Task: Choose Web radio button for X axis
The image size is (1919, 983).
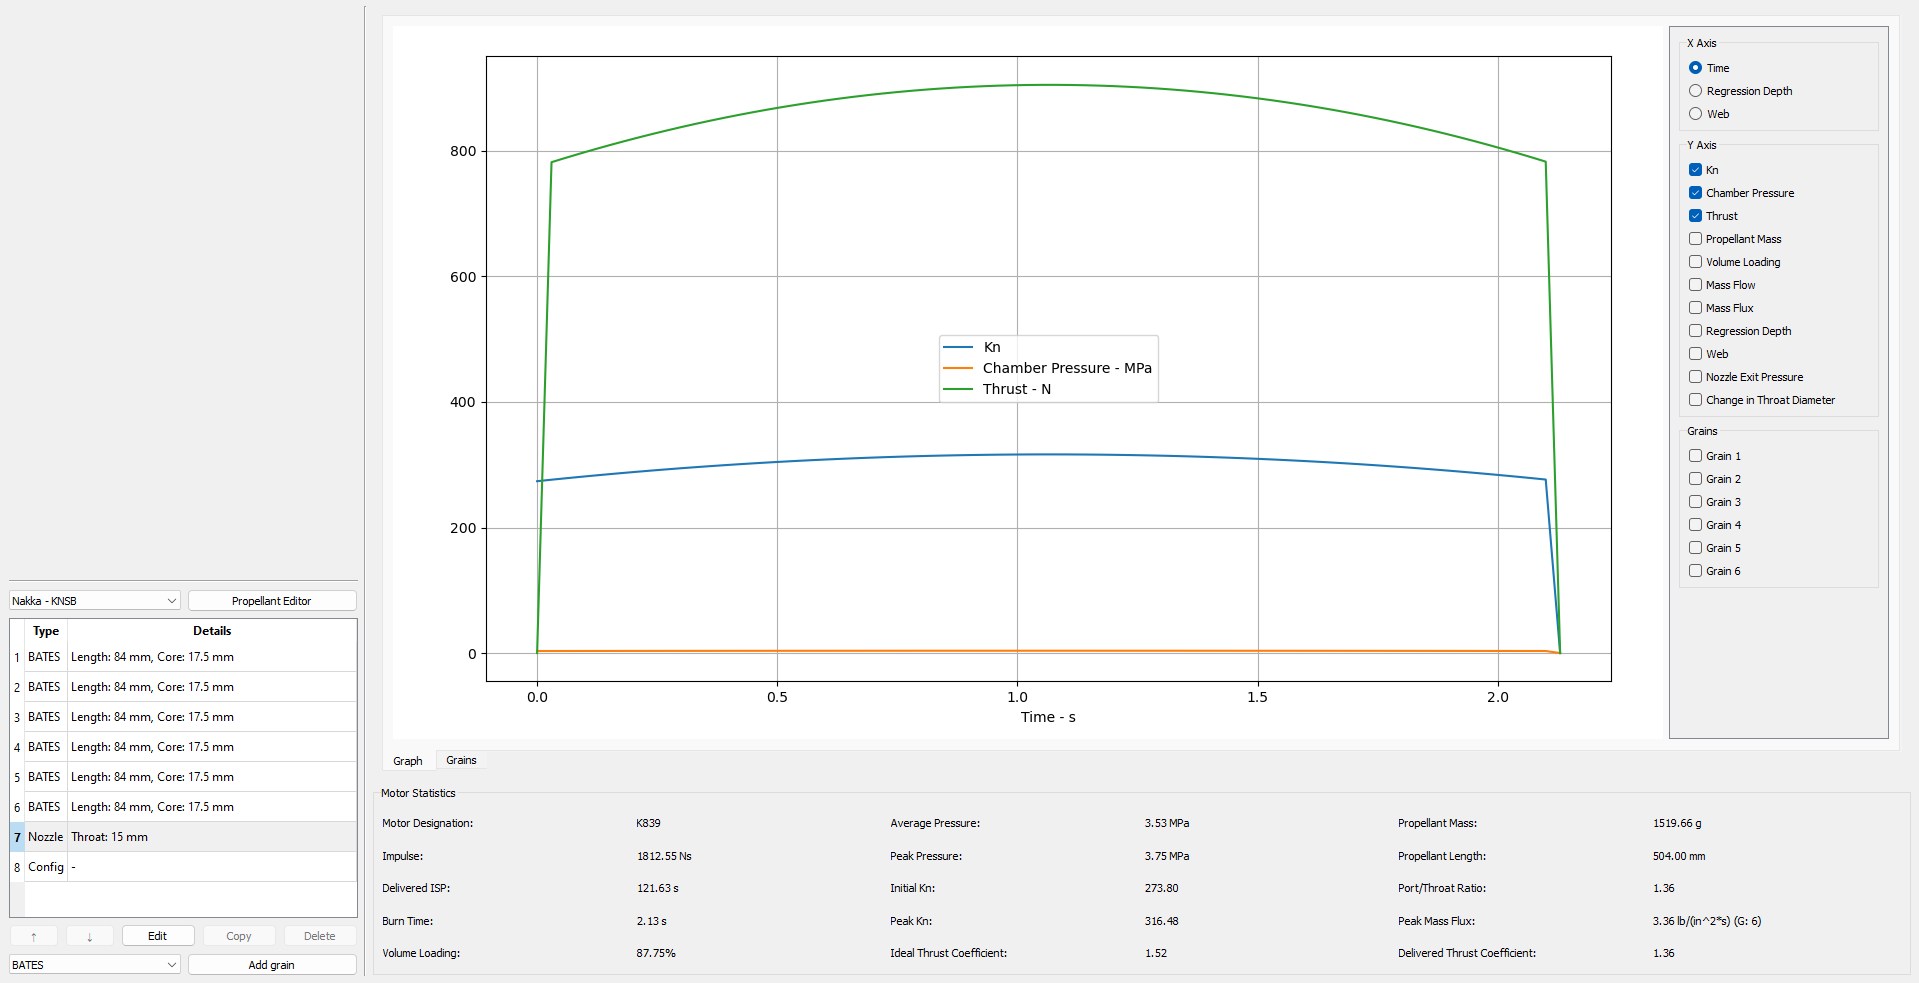Action: pos(1695,114)
